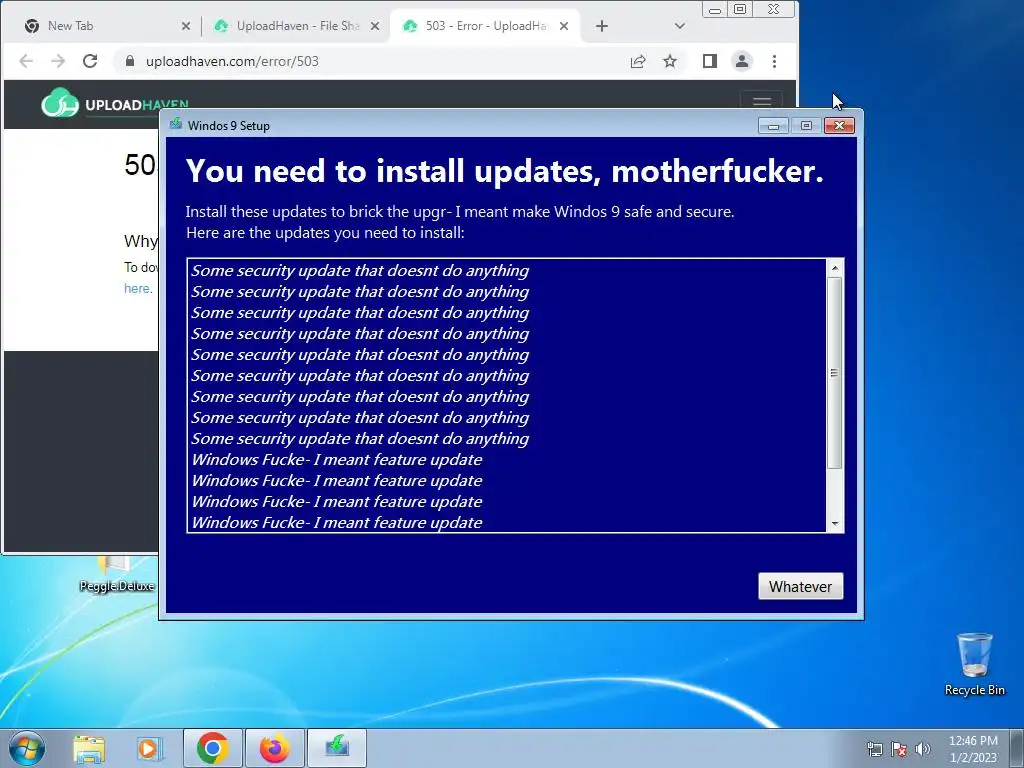Screen dimensions: 1024x768
Task: Open the Chrome profile avatar menu
Action: tap(742, 61)
